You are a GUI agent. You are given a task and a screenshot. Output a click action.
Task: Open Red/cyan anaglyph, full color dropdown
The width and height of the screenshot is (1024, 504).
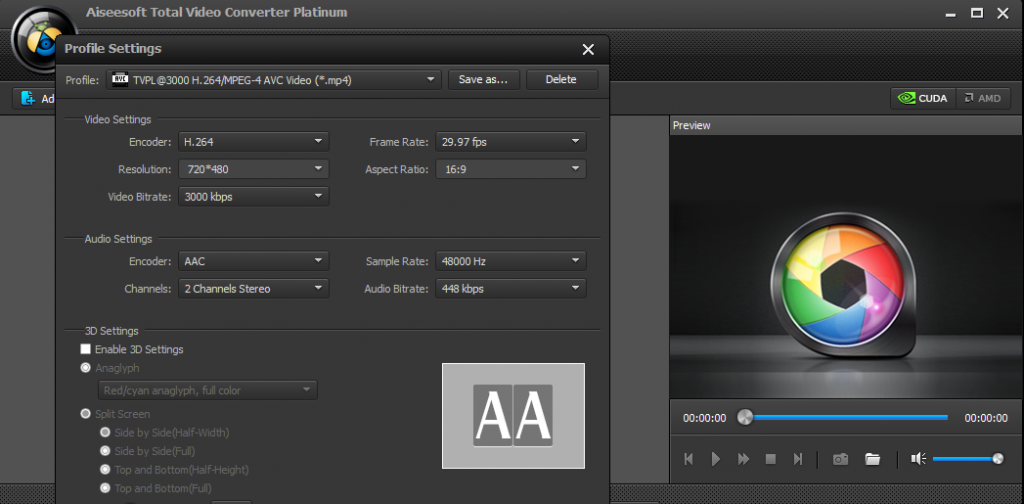207,390
